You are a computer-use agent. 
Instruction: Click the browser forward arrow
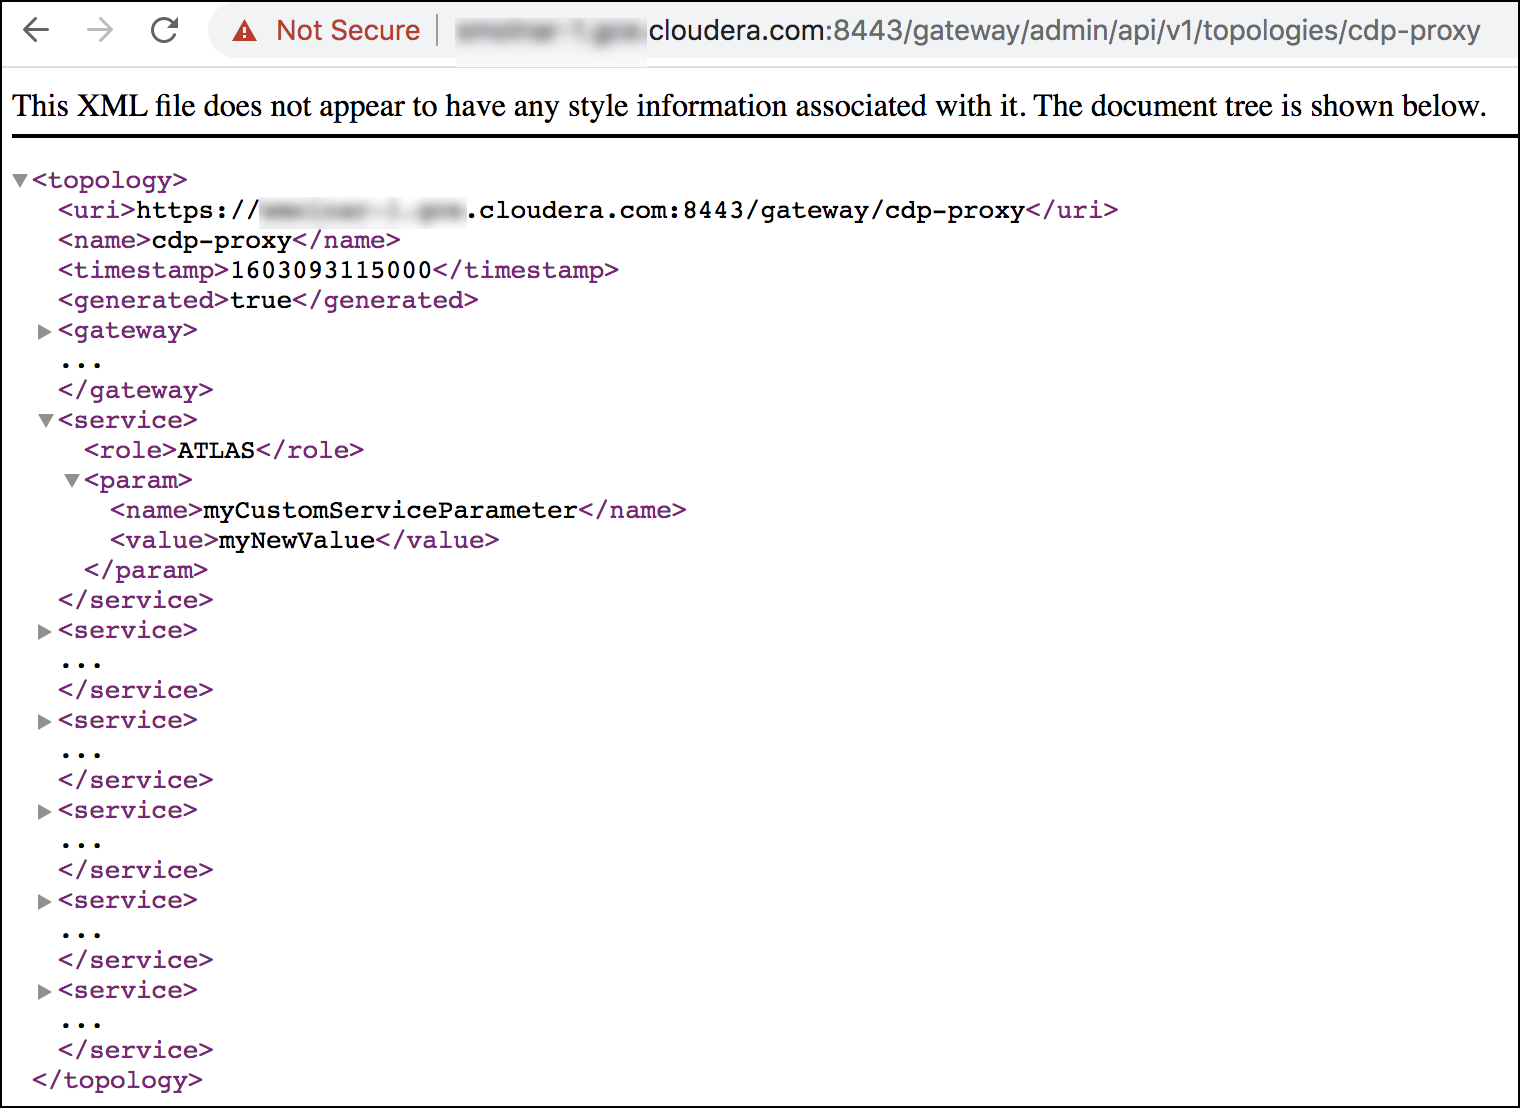tap(100, 30)
